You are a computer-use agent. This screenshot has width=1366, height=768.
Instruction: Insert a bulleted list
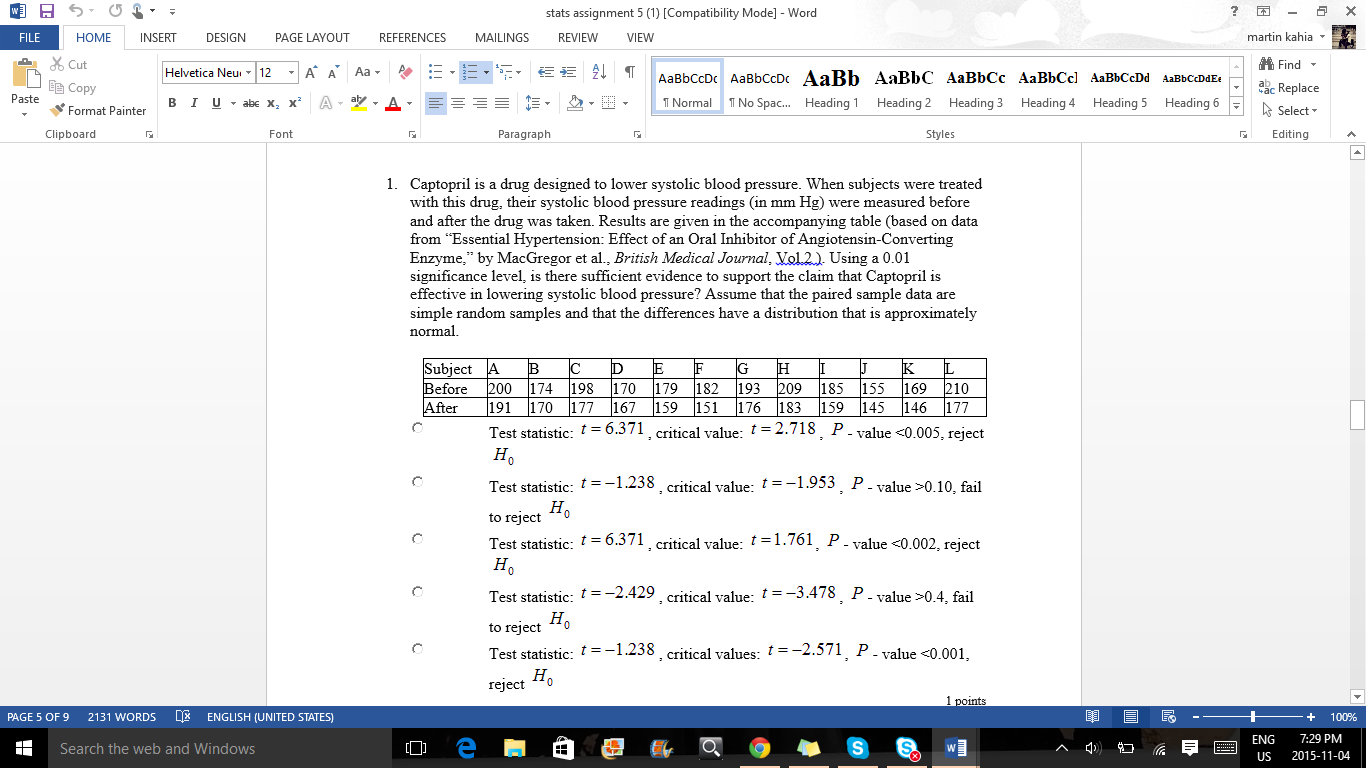tap(435, 72)
